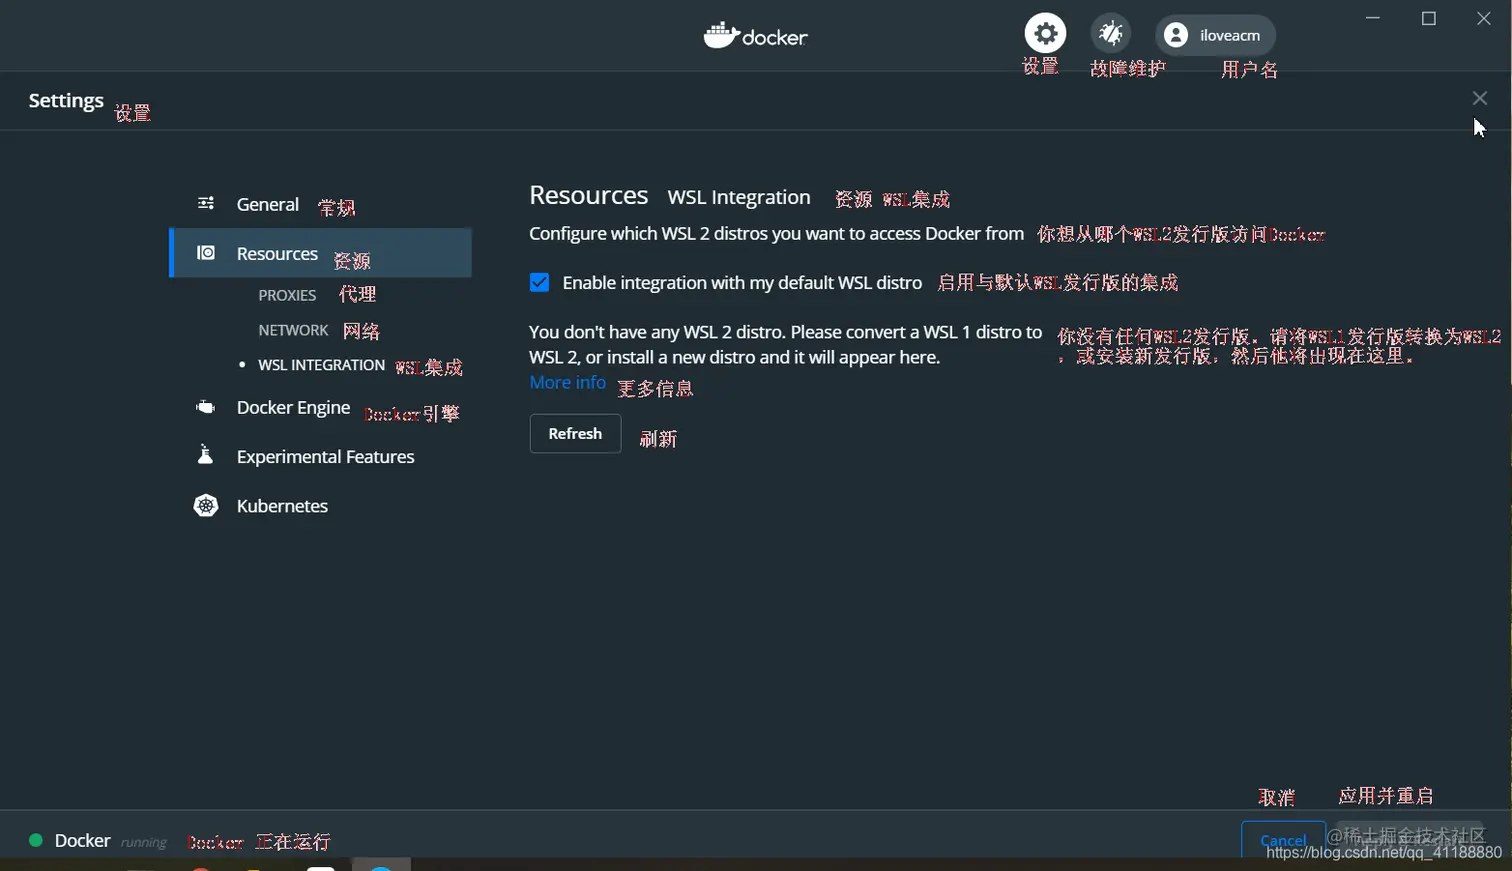
Task: Click the iloveacm user avatar
Action: [x=1176, y=34]
